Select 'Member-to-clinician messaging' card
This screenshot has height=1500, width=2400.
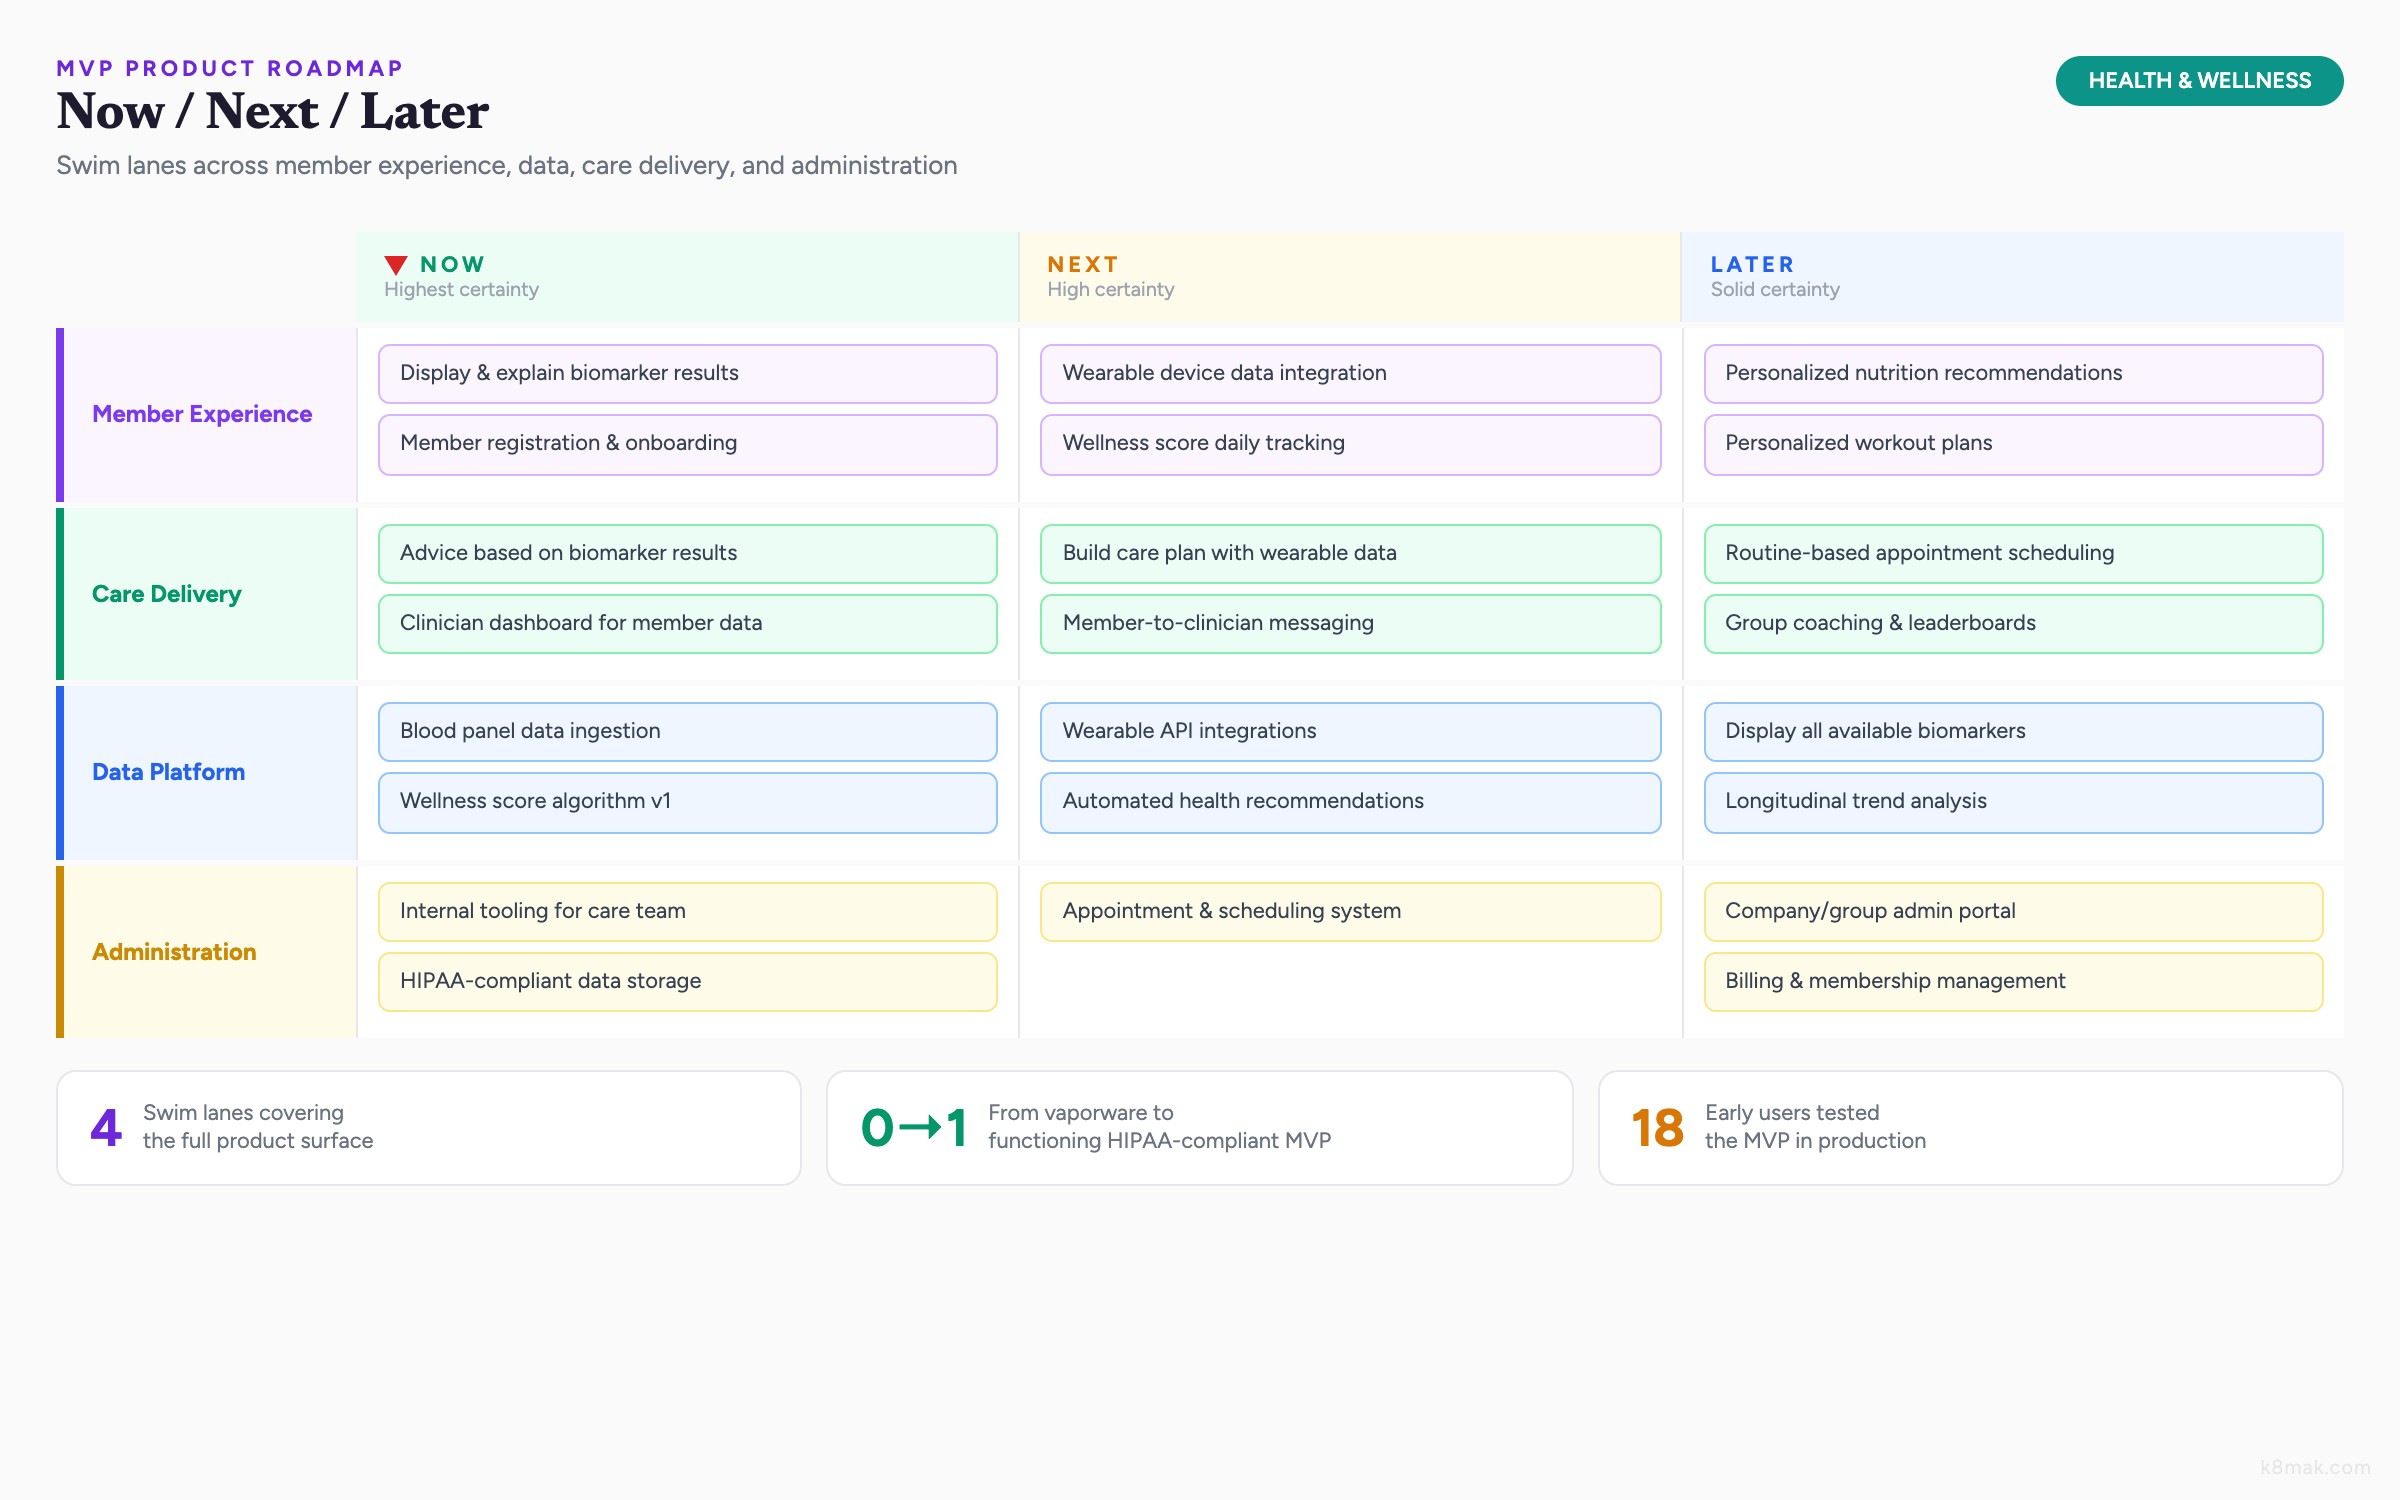pyautogui.click(x=1351, y=624)
